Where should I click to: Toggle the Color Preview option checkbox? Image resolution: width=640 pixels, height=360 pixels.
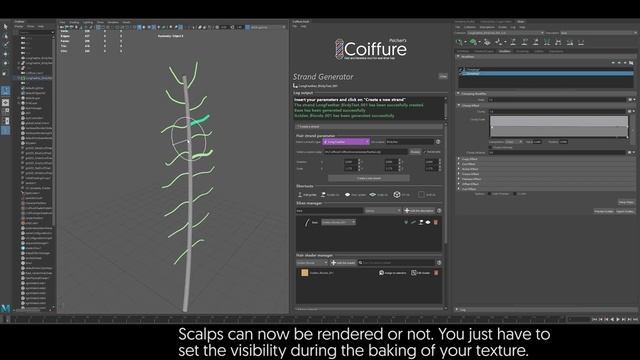coord(489,194)
